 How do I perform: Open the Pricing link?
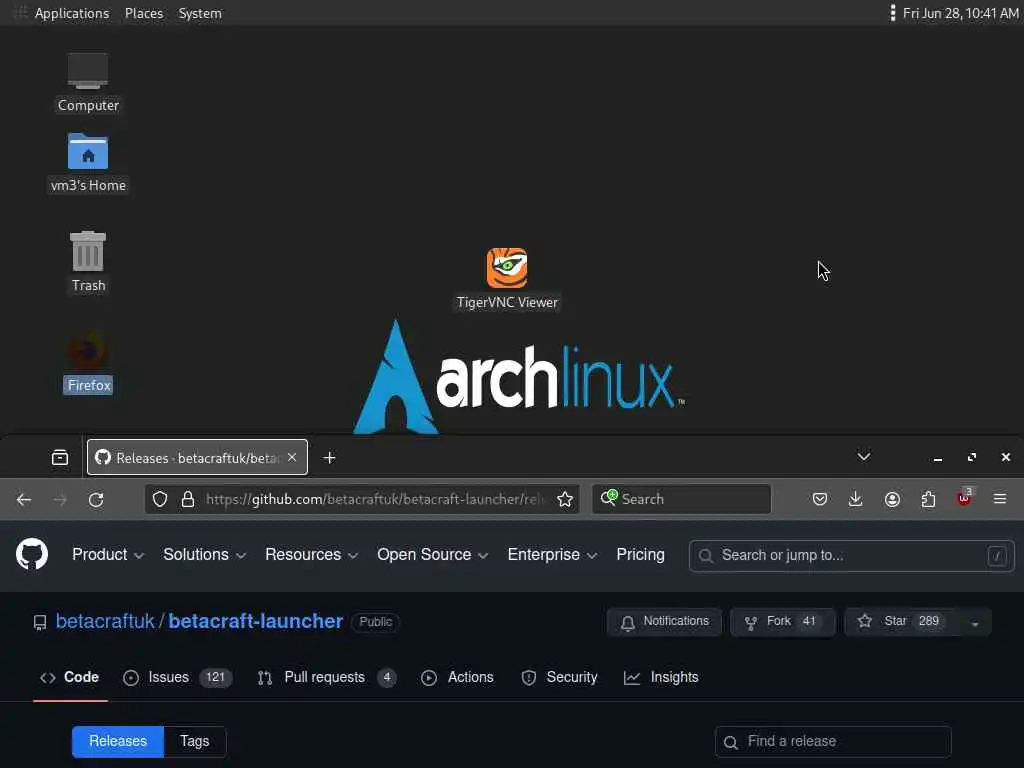click(x=640, y=554)
